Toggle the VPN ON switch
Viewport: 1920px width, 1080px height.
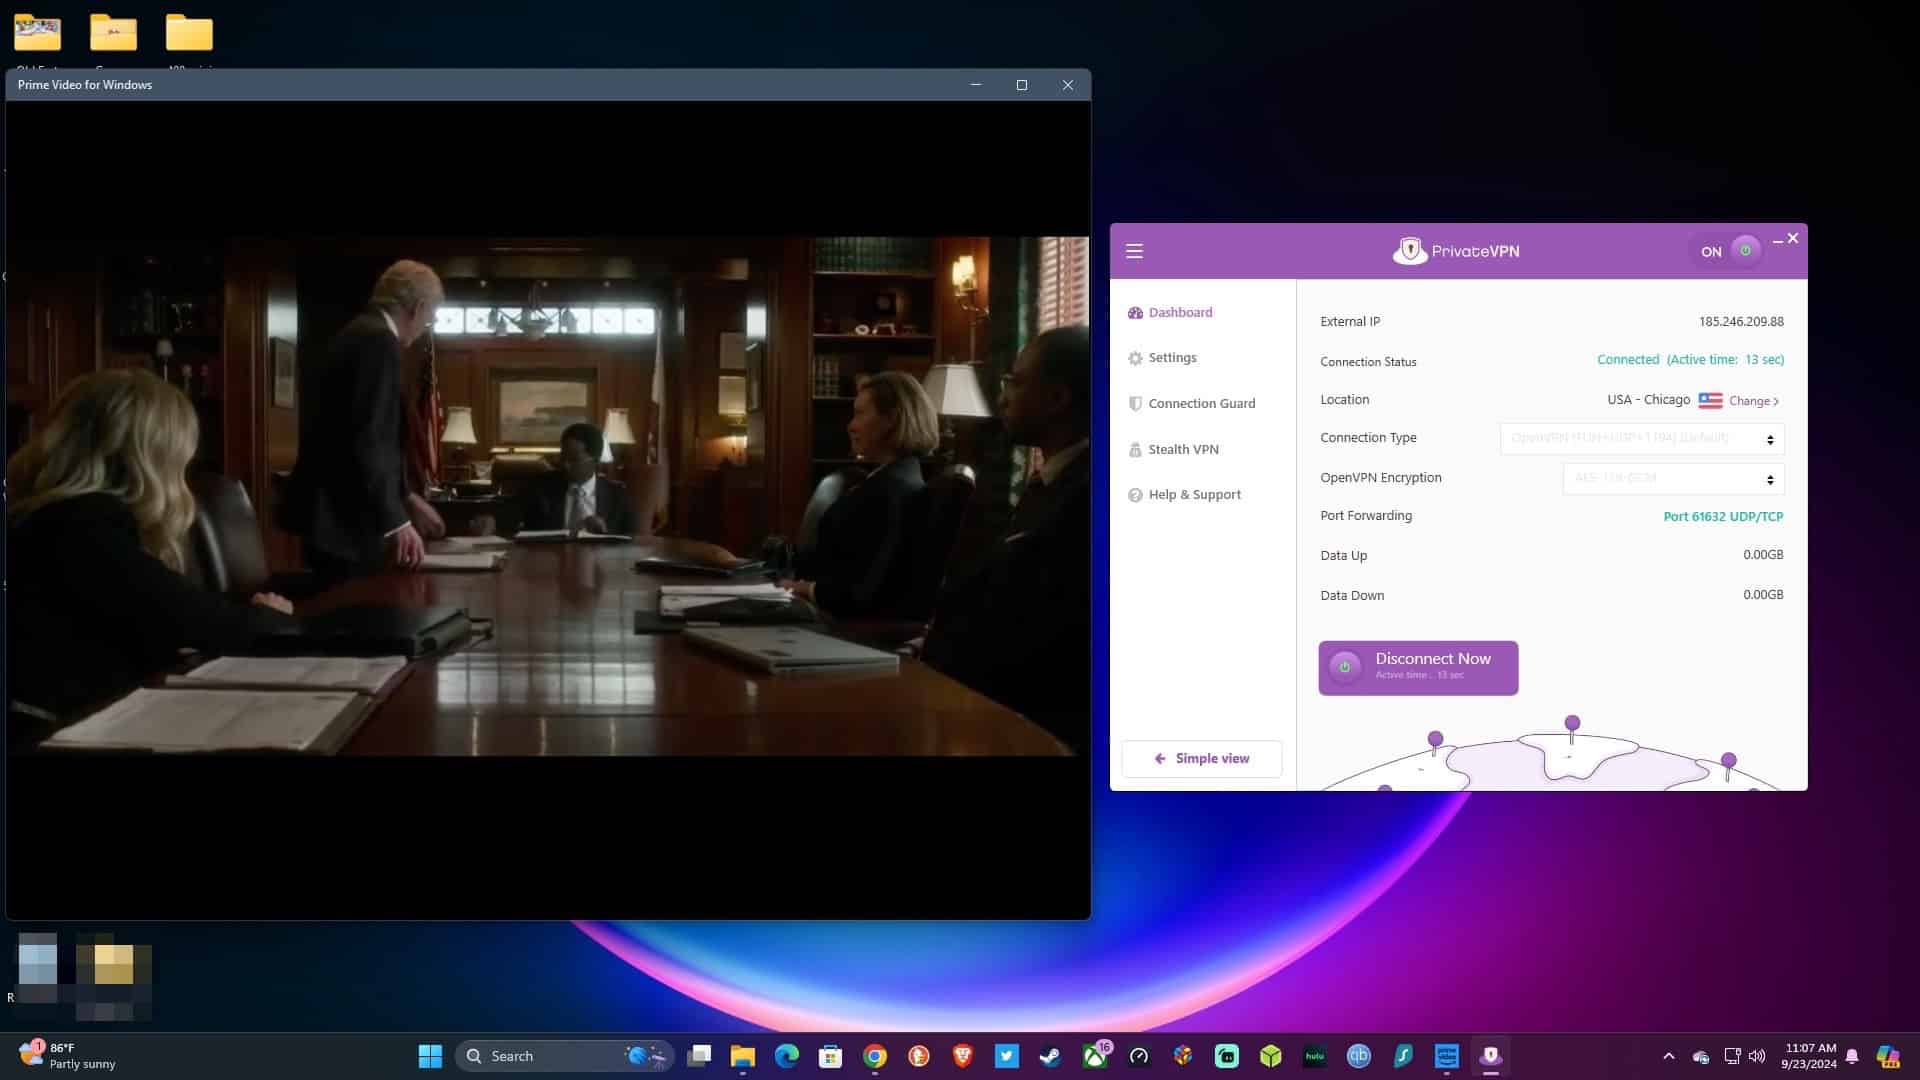pos(1726,251)
